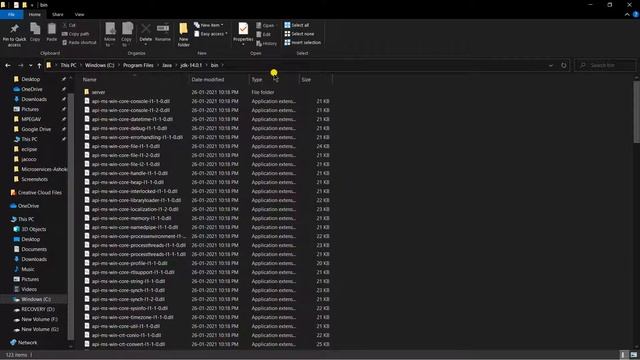Open Network in navigation pane
The height and width of the screenshot is (360, 640).
[x=27, y=342]
